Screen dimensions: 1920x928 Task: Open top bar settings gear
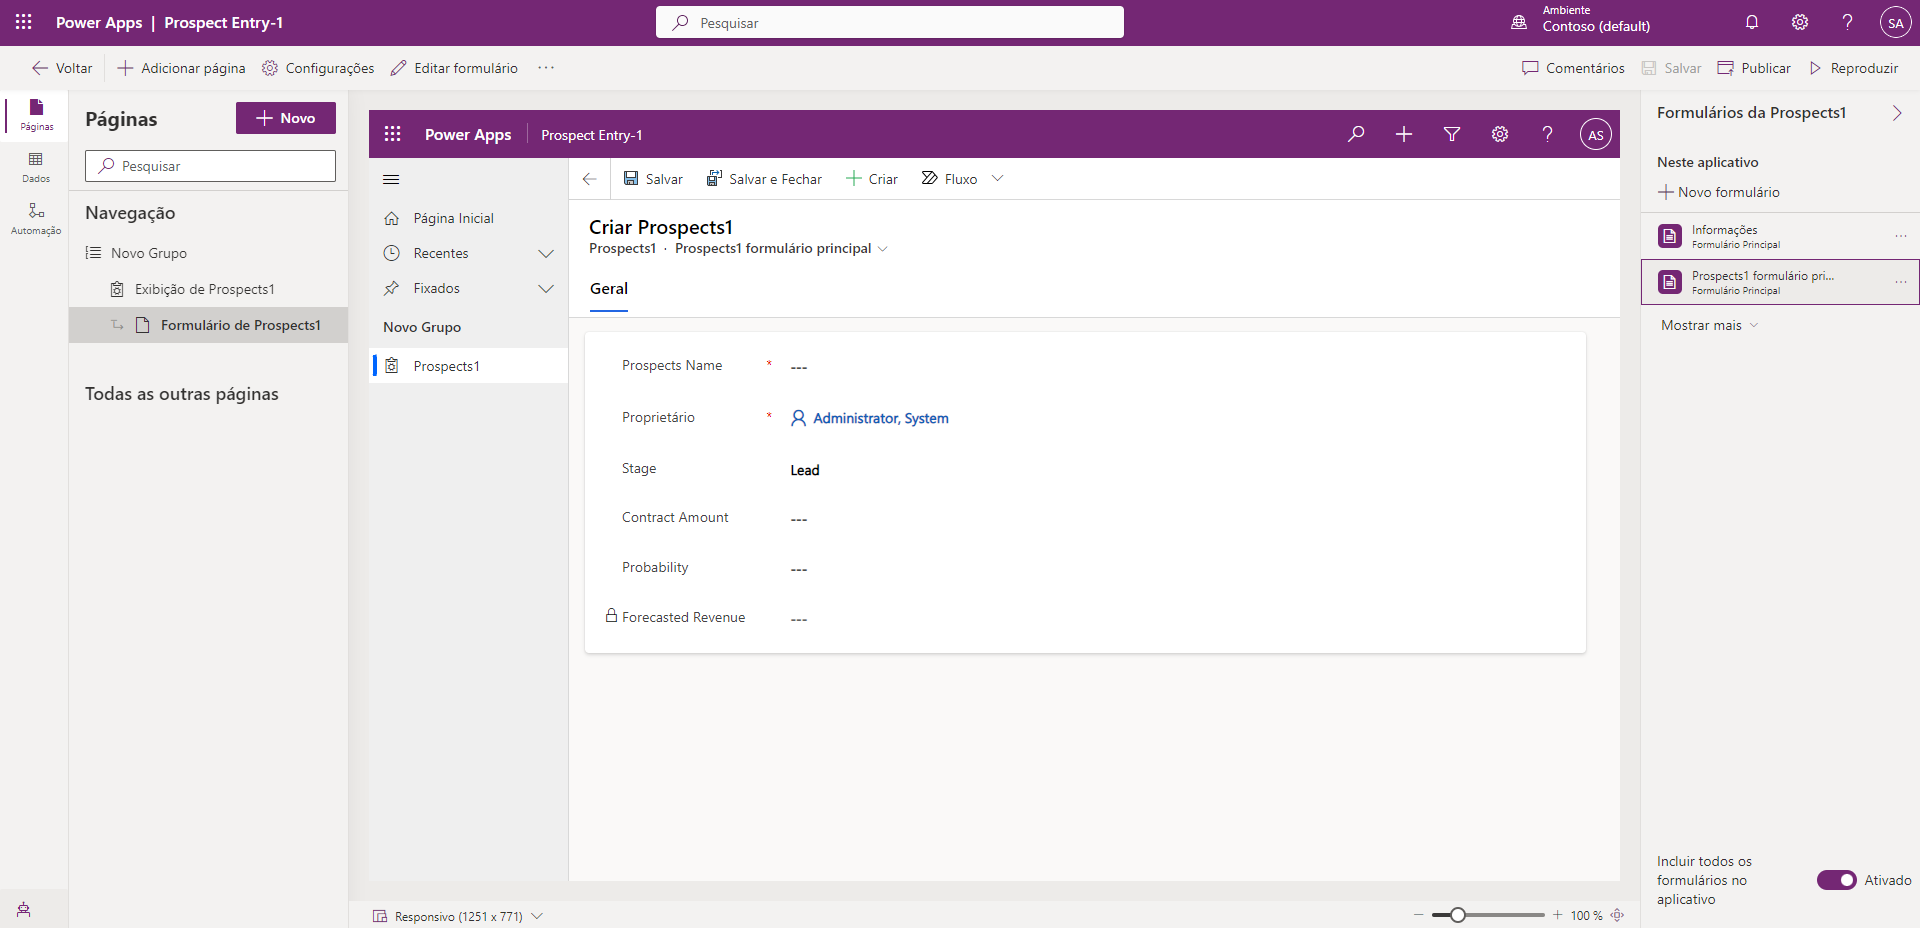click(1800, 22)
